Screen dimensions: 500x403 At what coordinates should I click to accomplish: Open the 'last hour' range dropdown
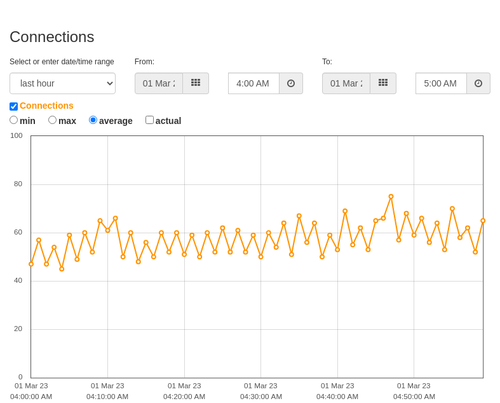pos(63,83)
